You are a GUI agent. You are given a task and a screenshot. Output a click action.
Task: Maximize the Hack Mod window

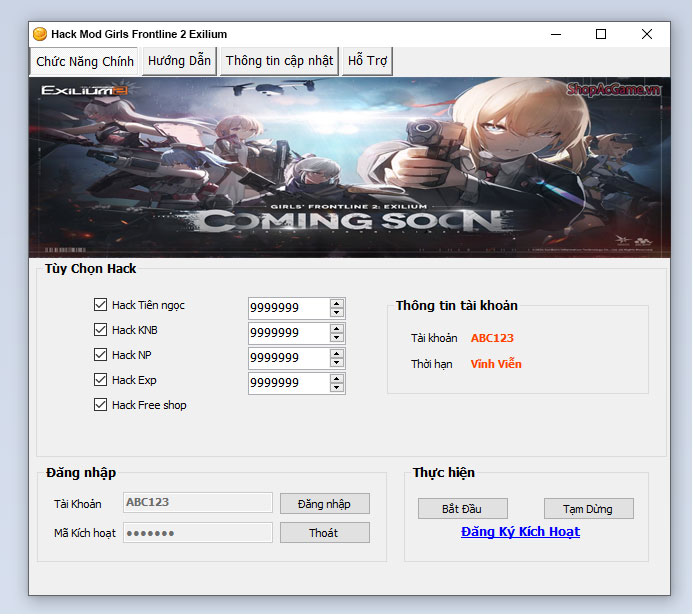[x=601, y=34]
